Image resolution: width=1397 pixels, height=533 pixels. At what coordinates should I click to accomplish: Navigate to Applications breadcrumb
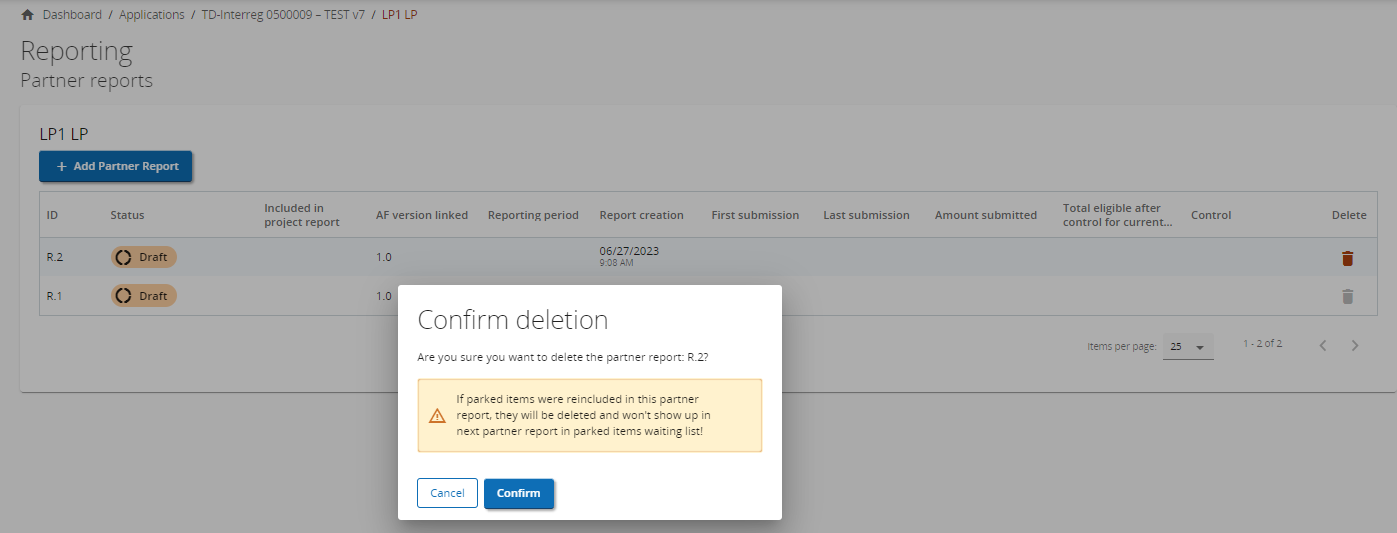pyautogui.click(x=151, y=15)
